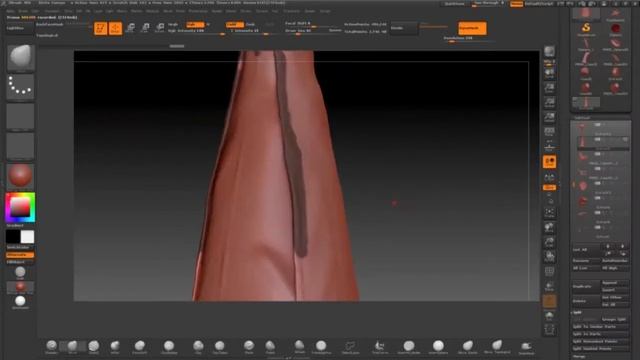The width and height of the screenshot is (640, 360).
Task: Collapse the SubTool panel header
Action: [x=582, y=118]
